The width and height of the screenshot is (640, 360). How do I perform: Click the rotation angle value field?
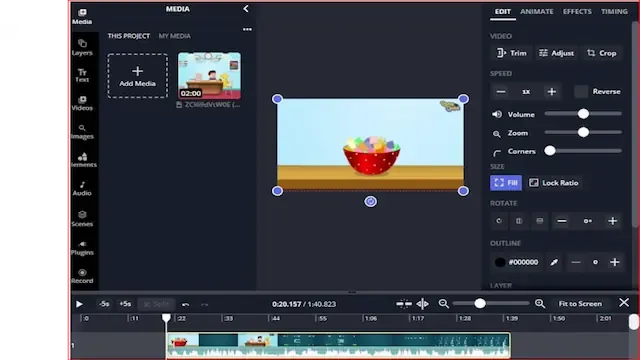[587, 221]
